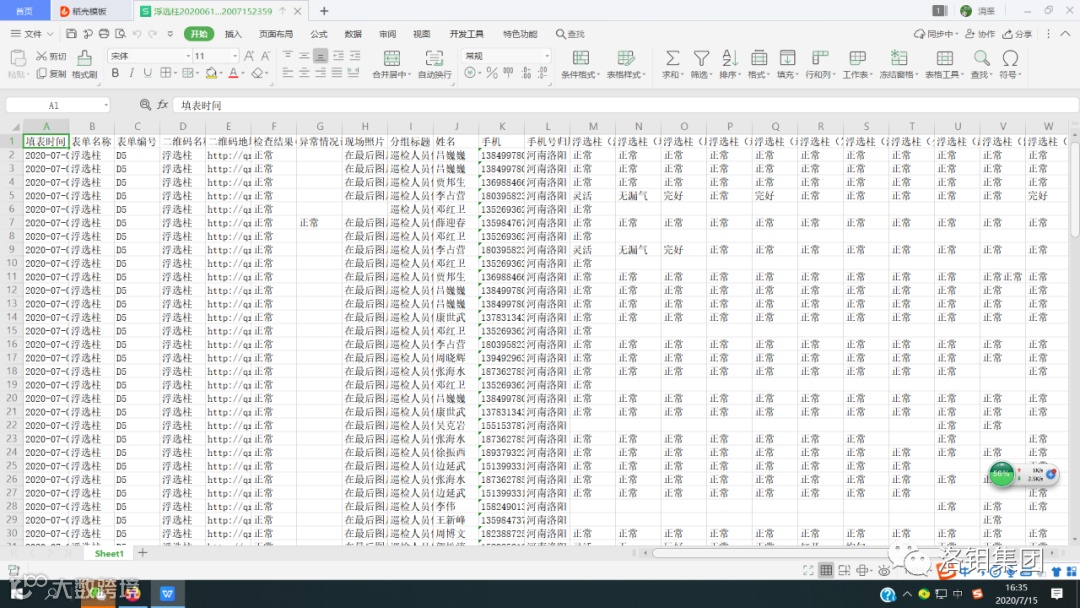This screenshot has height=608, width=1080.
Task: Click the search (查找) box in menu bar
Action: 570,34
